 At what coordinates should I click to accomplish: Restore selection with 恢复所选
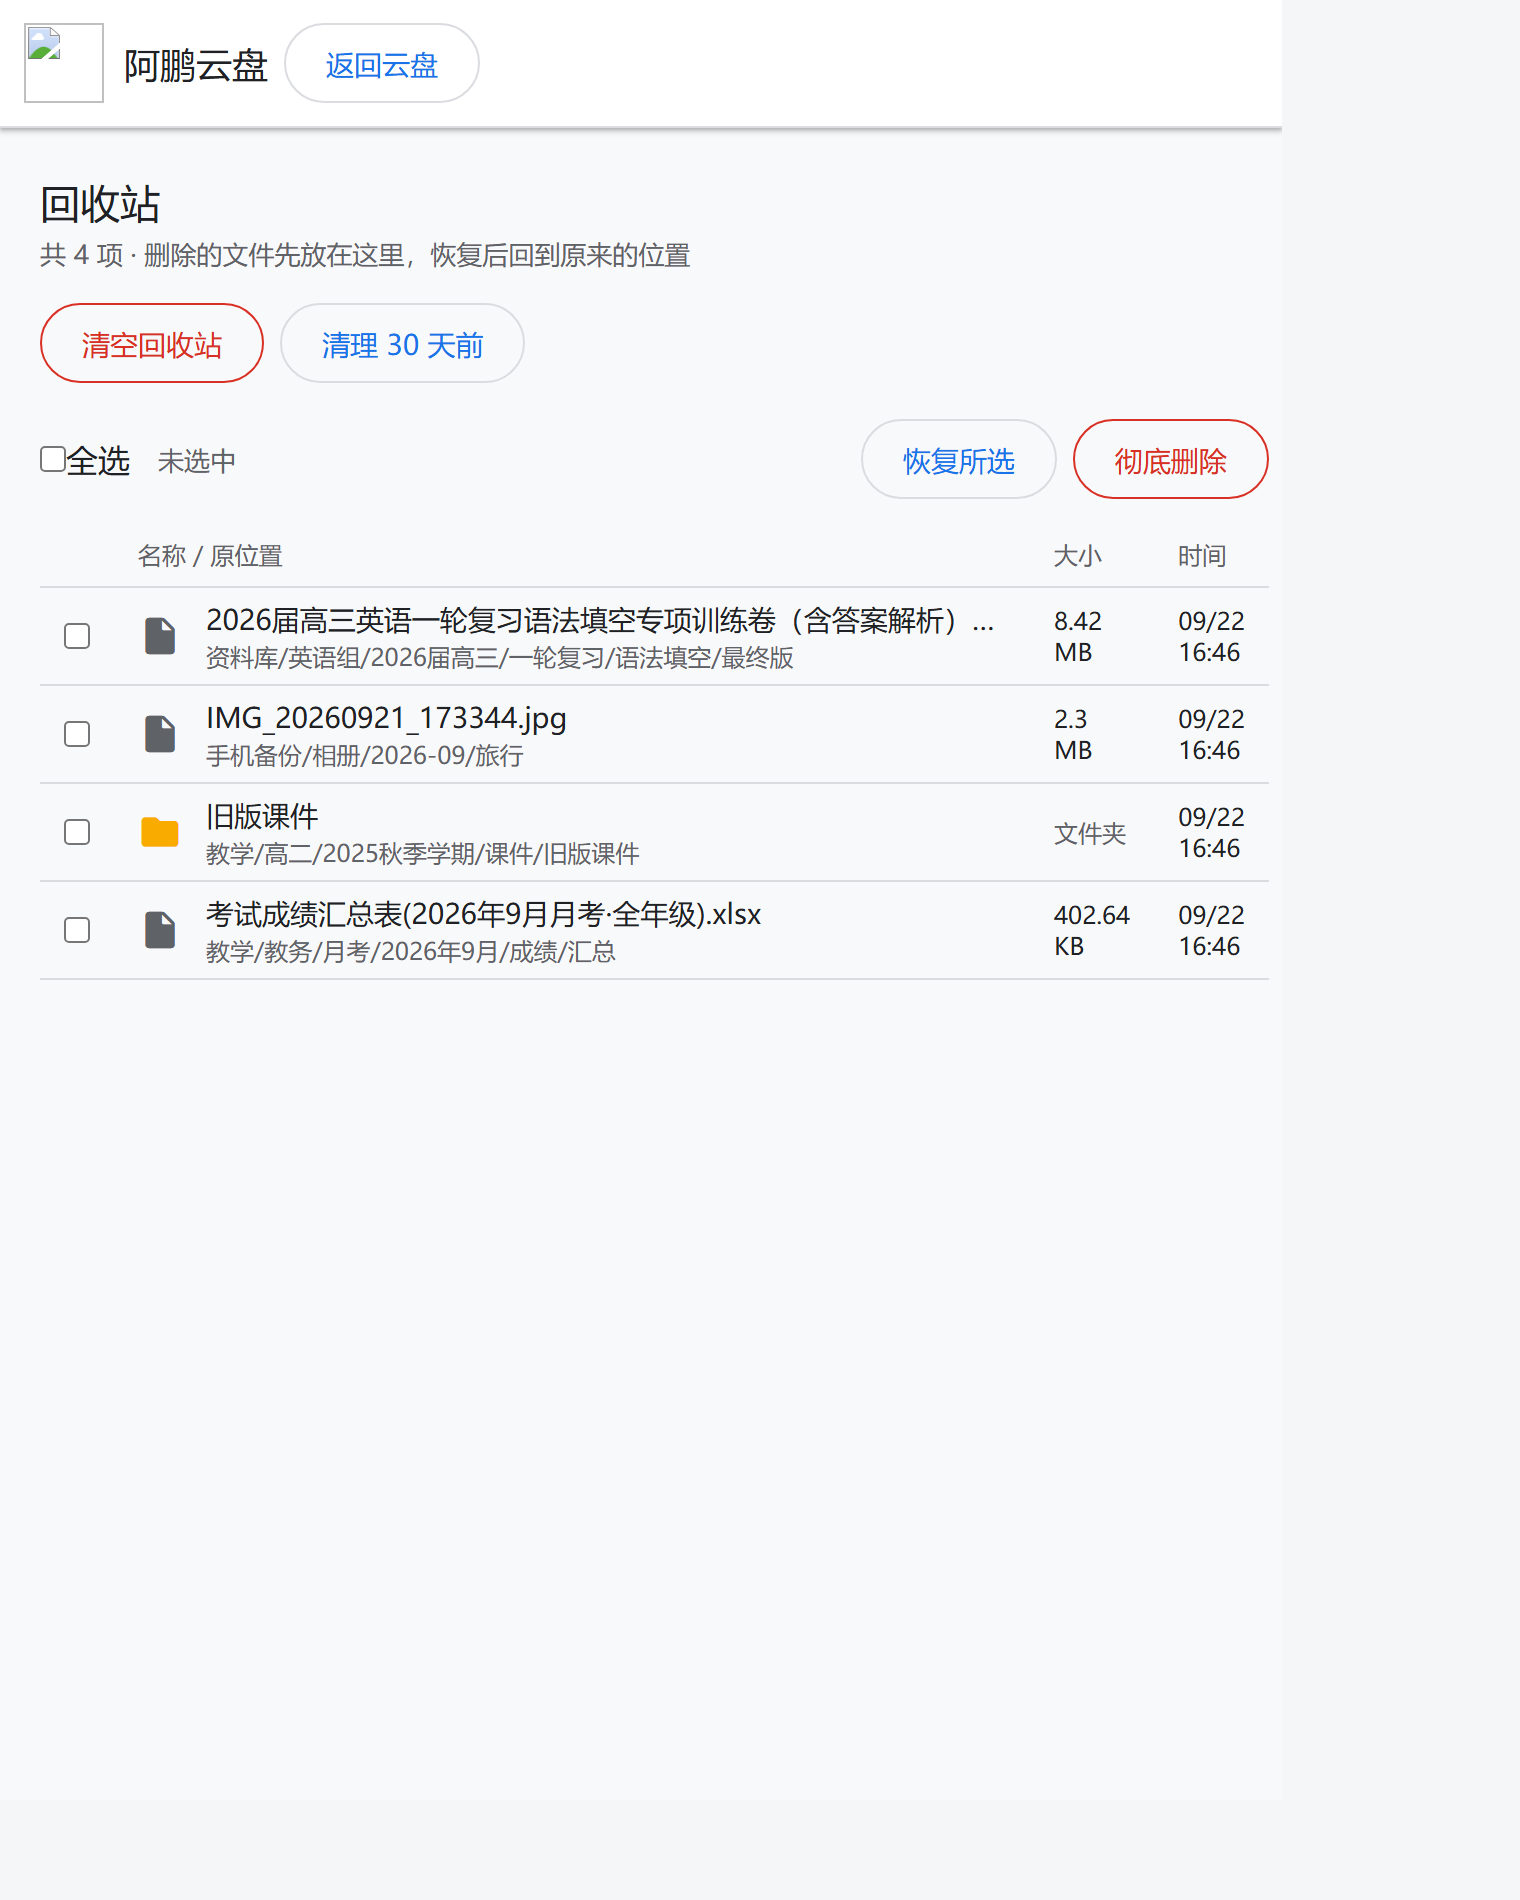[959, 459]
